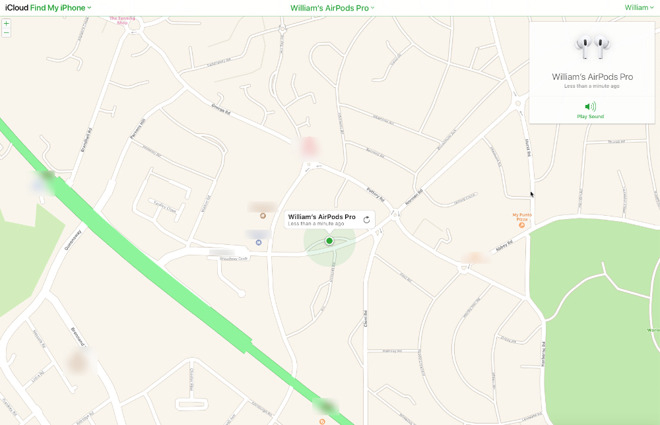This screenshot has height=425, width=660.
Task: Select the green AirPods location dot
Action: coord(329,241)
